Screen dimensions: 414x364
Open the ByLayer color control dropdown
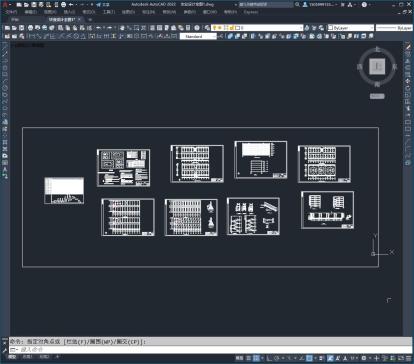point(351,28)
